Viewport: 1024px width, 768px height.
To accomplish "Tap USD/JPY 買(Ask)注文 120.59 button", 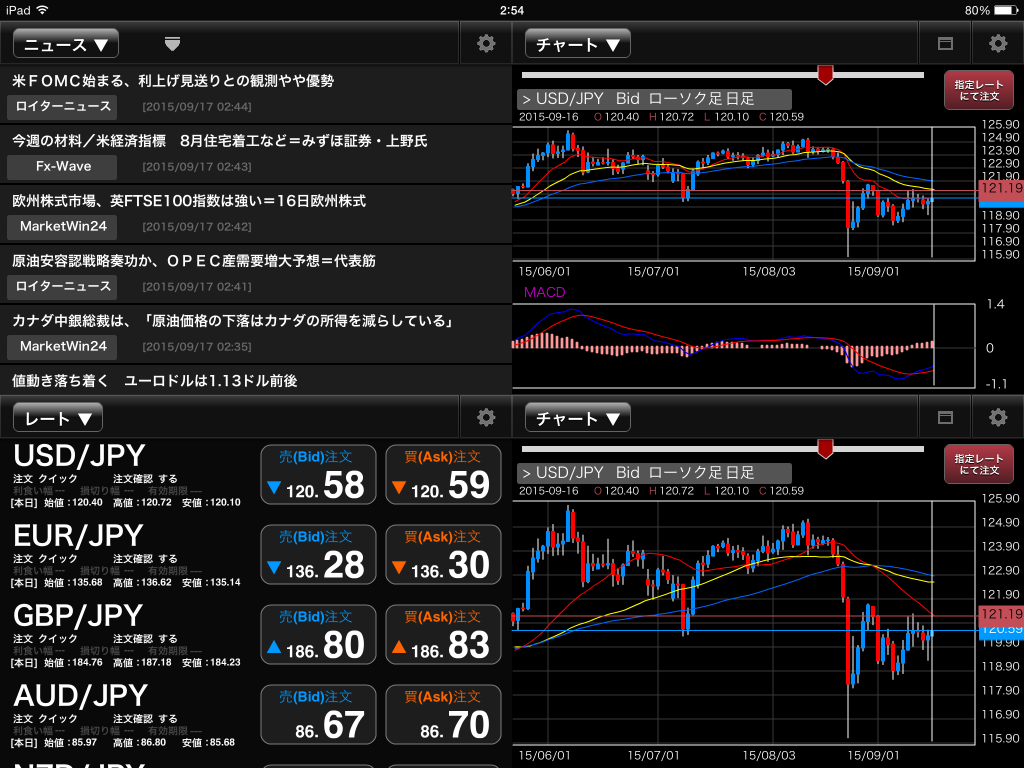I will click(443, 475).
